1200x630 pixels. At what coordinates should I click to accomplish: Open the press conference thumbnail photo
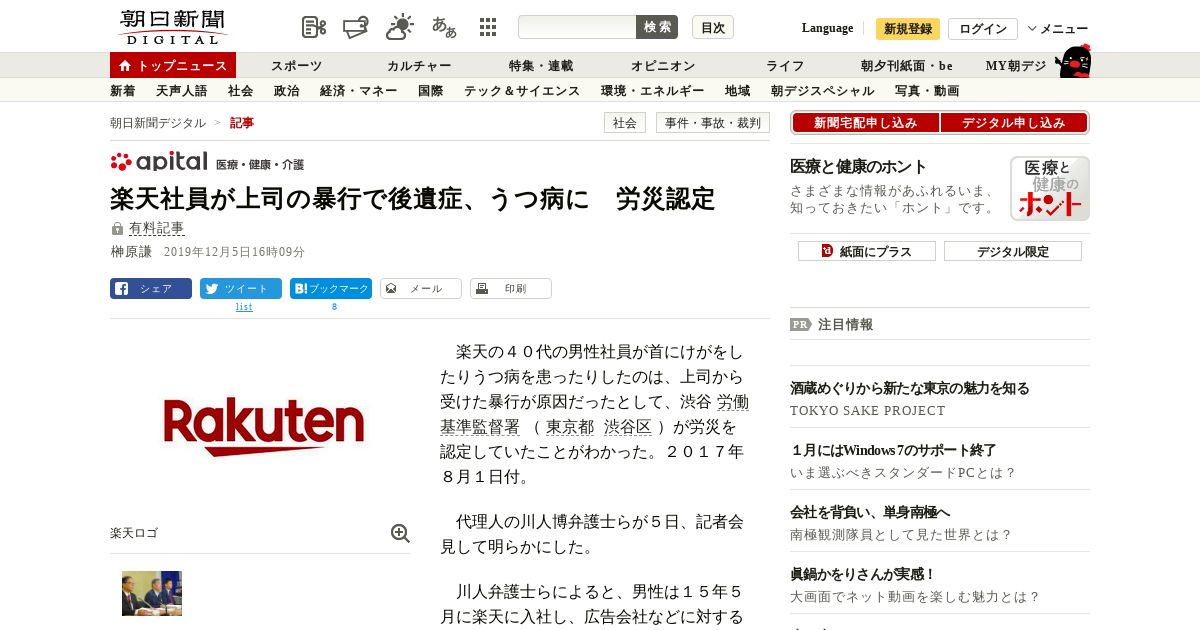coord(152,593)
